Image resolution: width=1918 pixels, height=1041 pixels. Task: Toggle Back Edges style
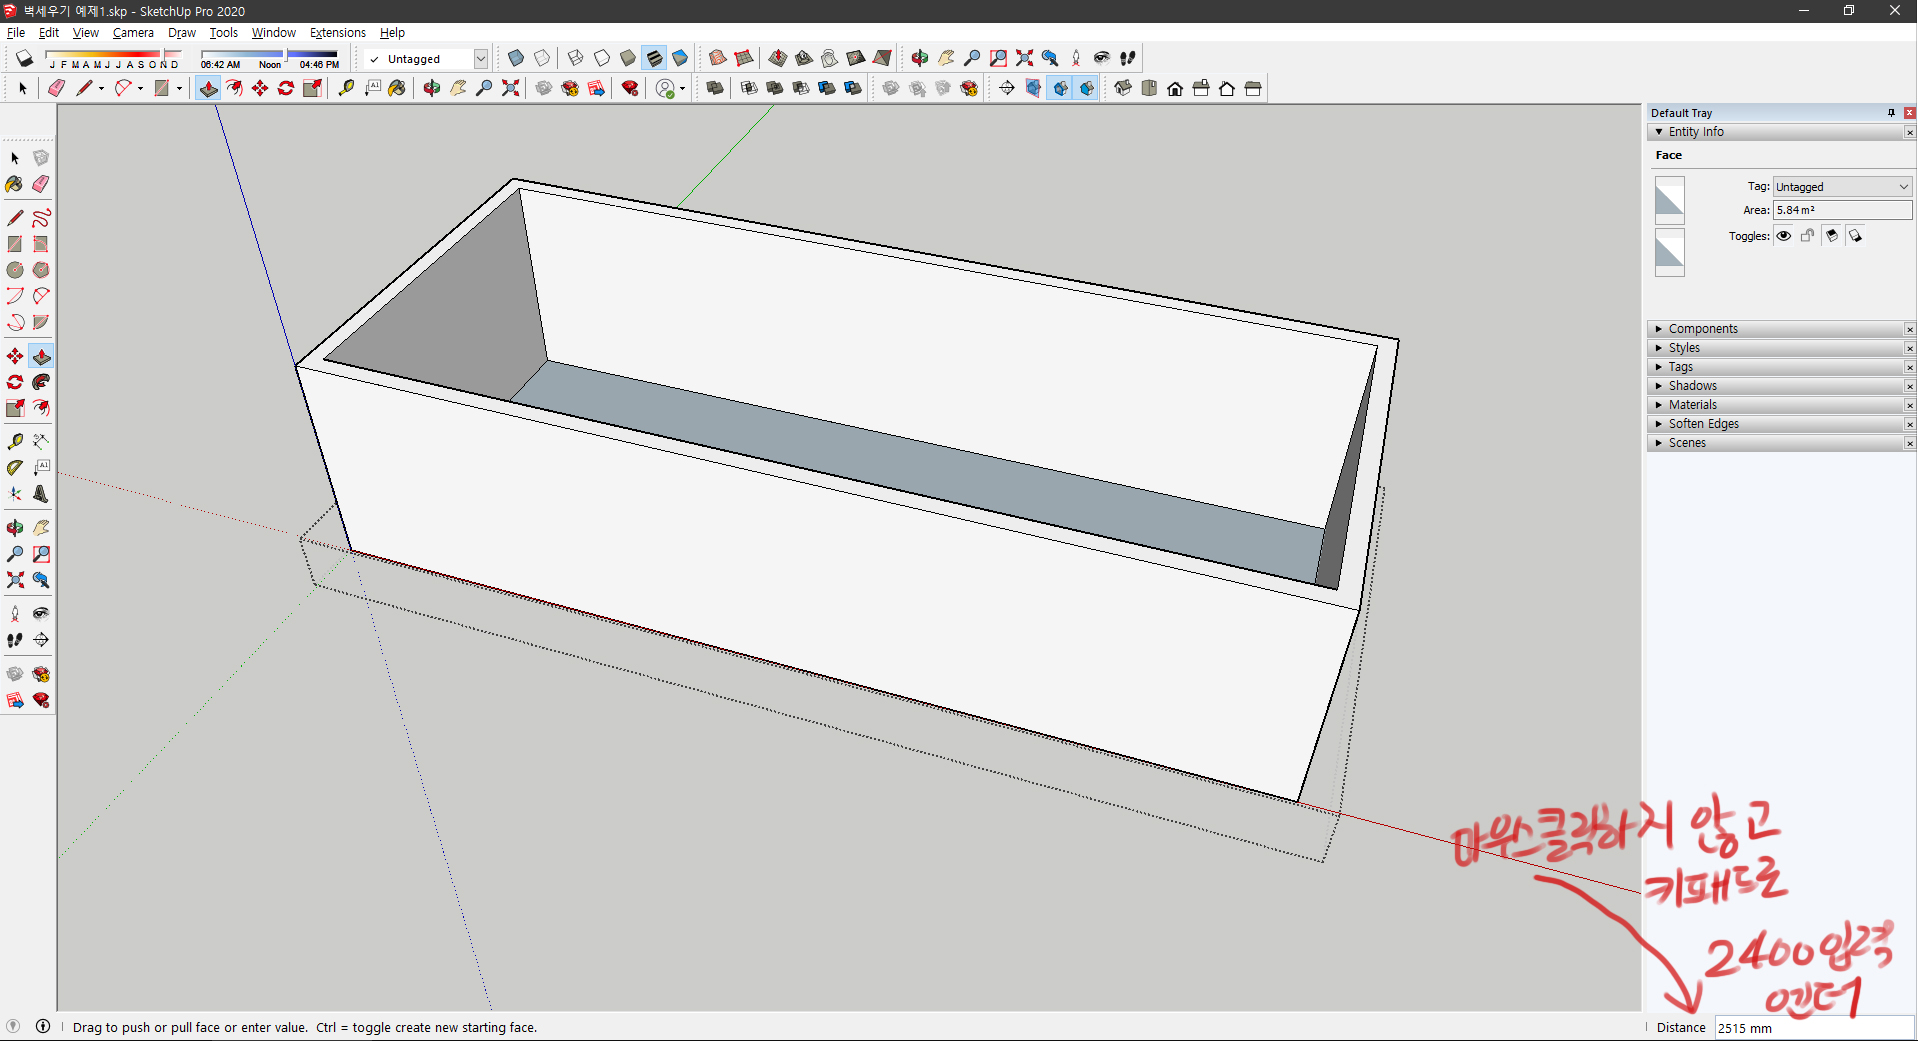(x=542, y=58)
